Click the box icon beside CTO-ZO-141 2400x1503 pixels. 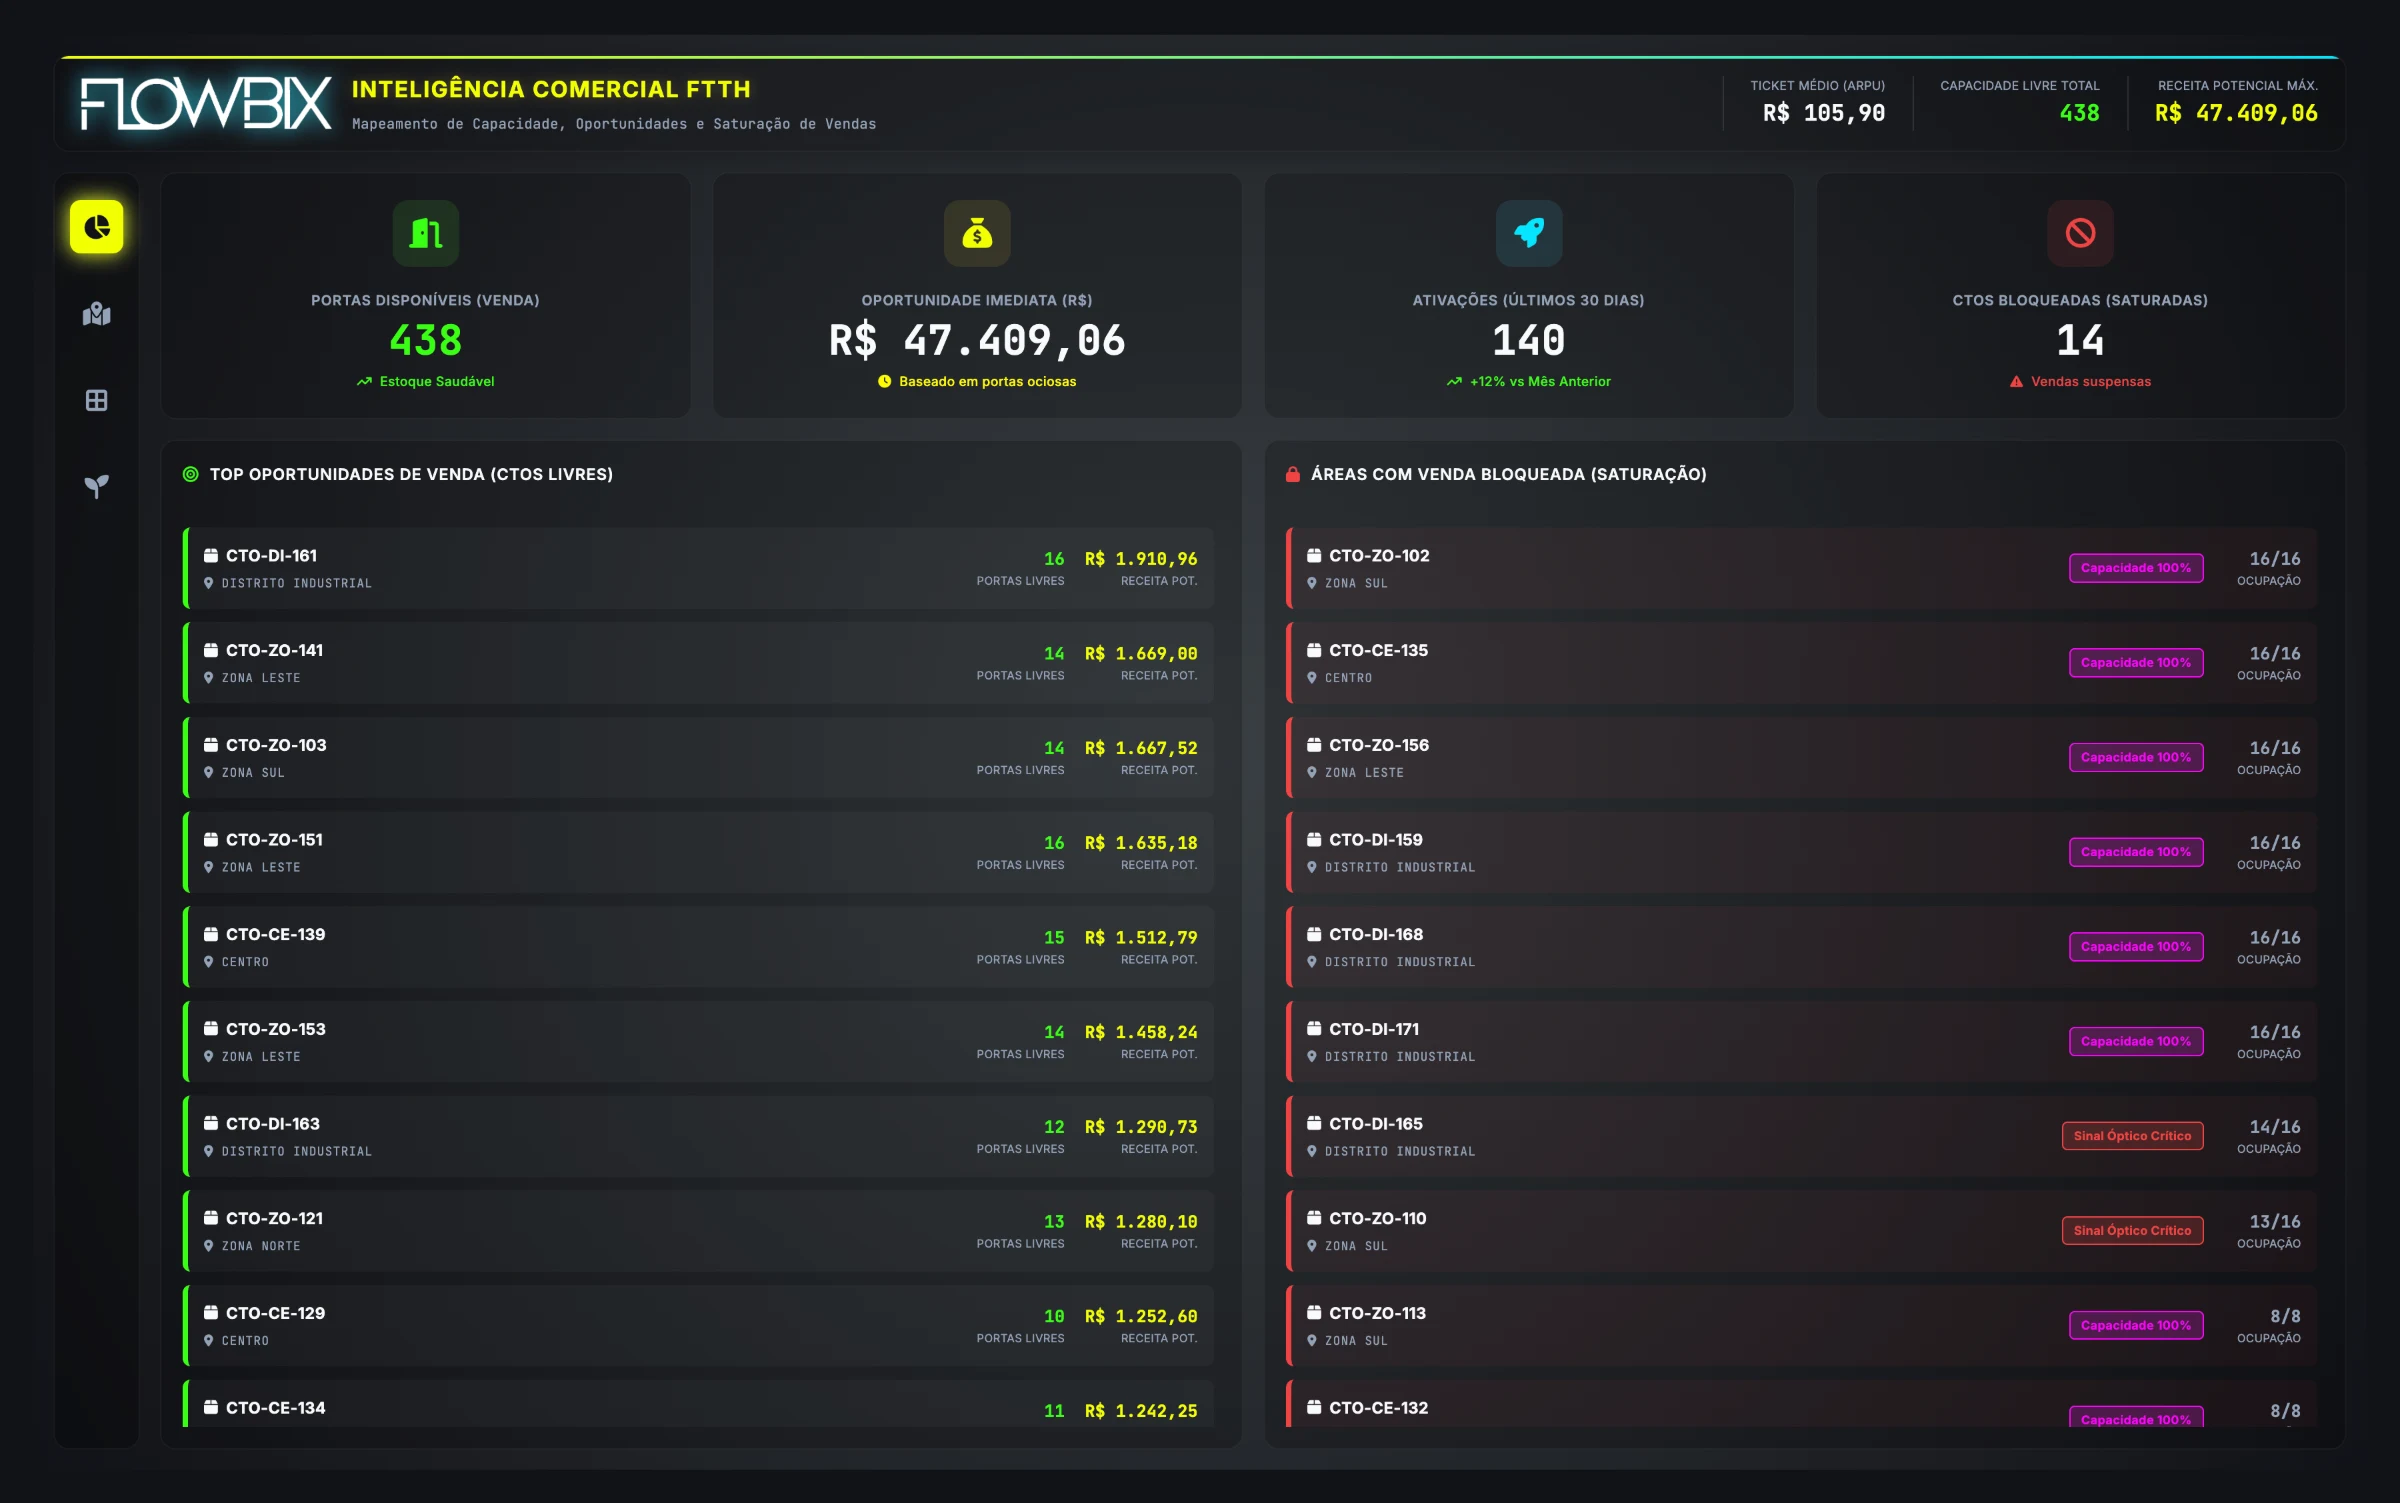211,650
